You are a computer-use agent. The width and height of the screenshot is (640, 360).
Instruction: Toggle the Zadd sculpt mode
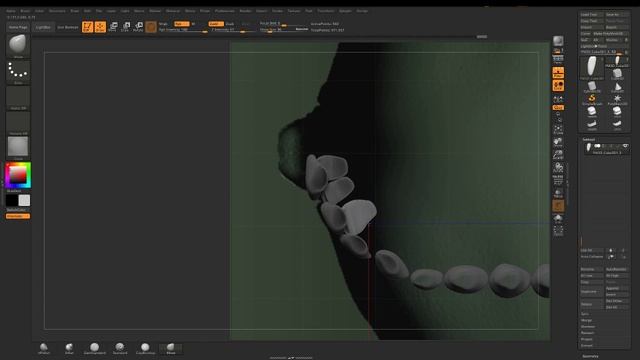(x=216, y=24)
